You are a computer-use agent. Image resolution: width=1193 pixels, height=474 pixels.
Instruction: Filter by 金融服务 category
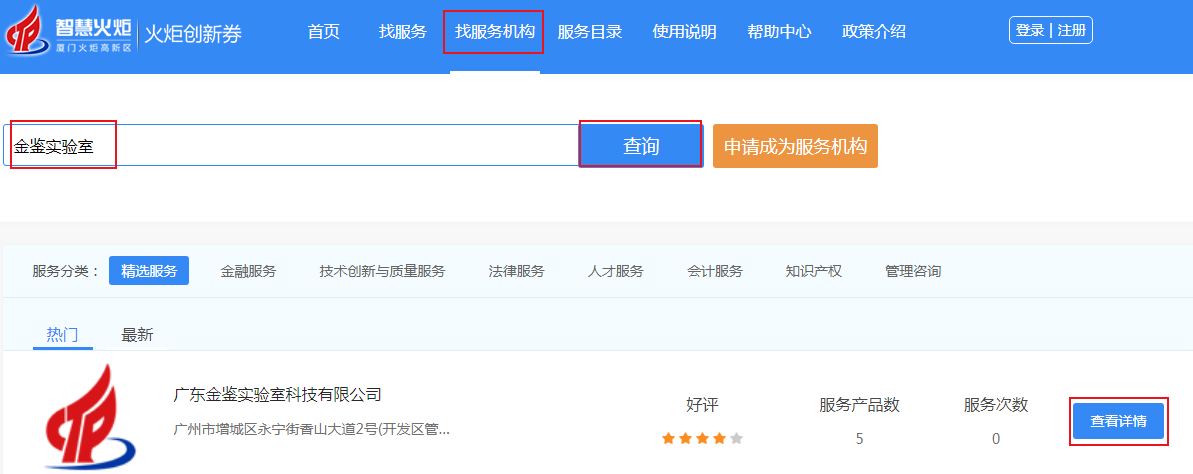click(x=248, y=271)
